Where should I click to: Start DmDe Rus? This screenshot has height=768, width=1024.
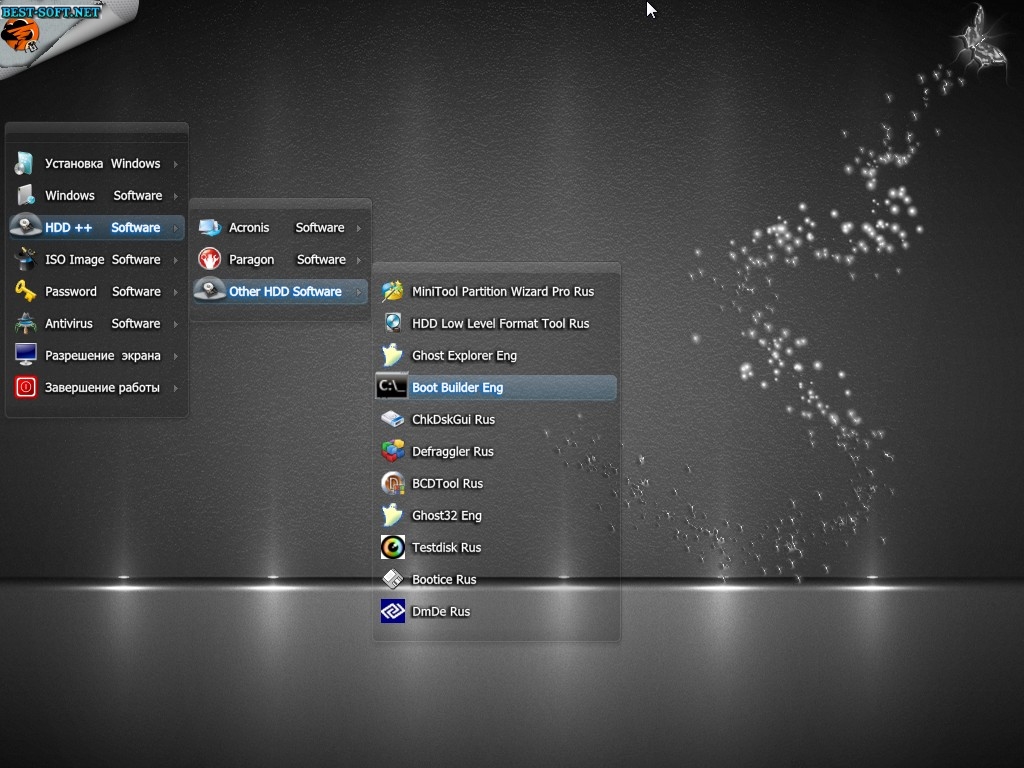click(496, 611)
